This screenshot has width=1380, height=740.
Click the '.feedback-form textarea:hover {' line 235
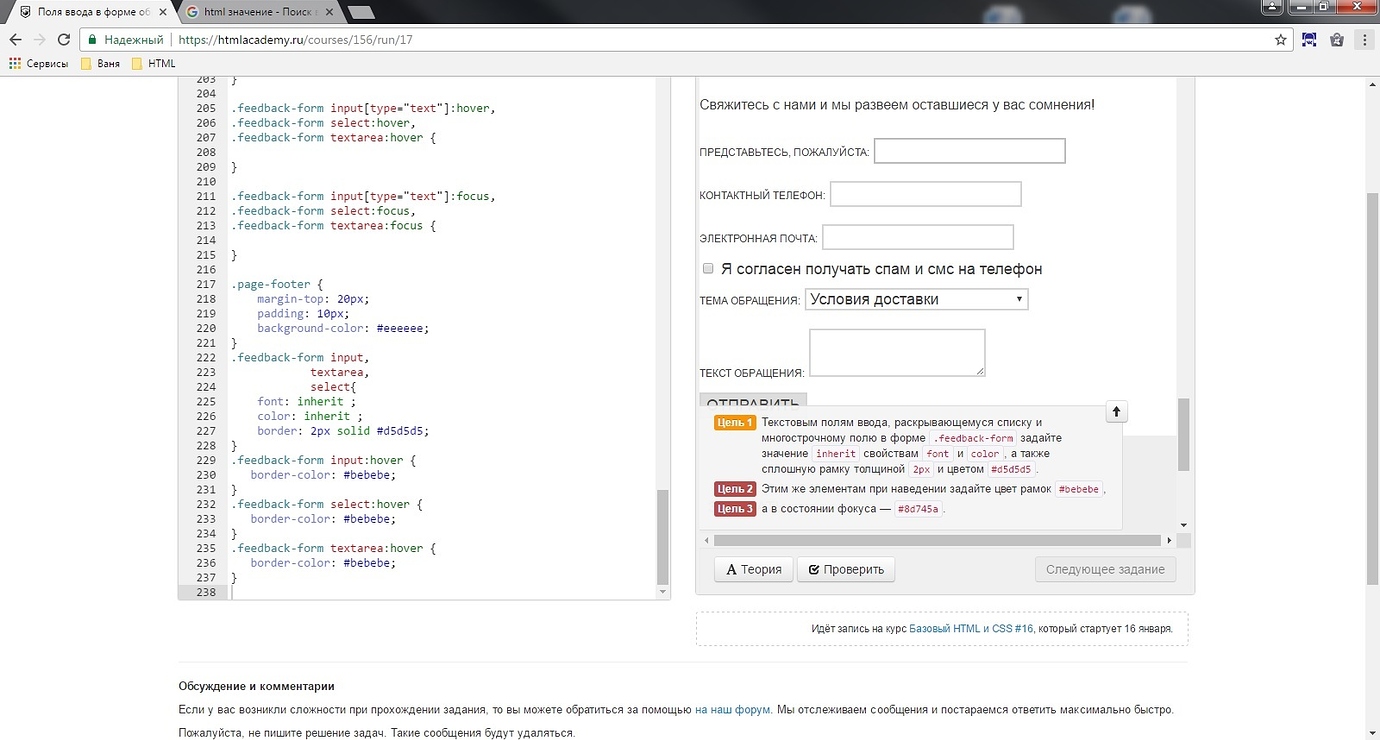click(x=333, y=548)
